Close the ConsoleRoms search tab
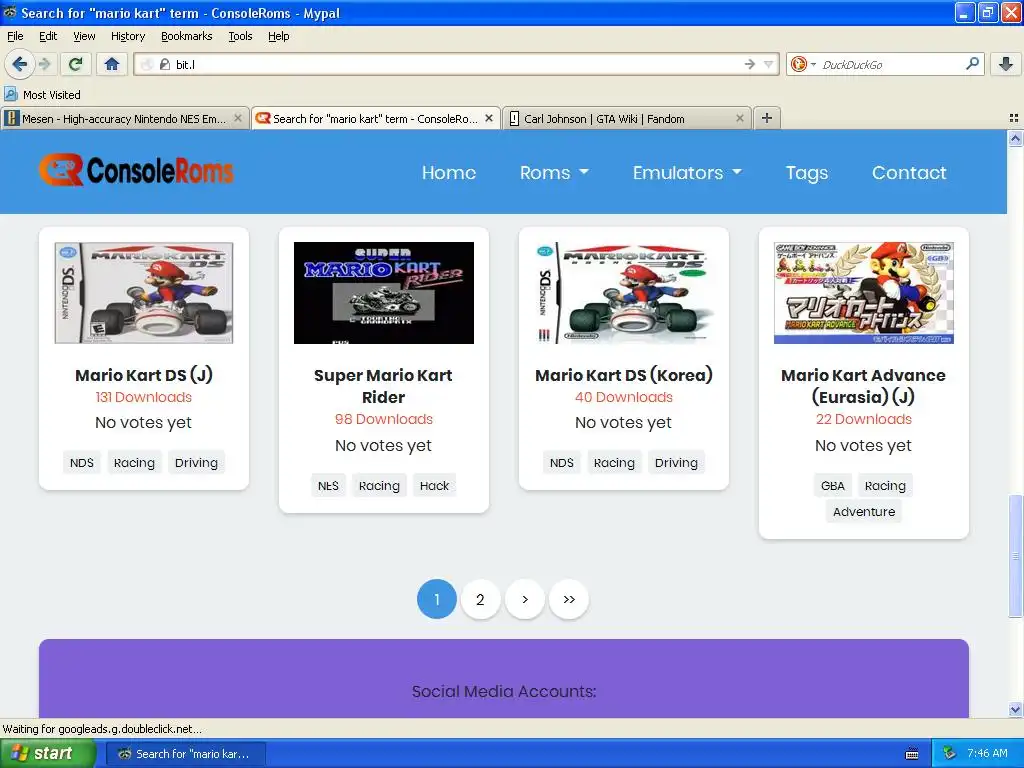 (488, 118)
